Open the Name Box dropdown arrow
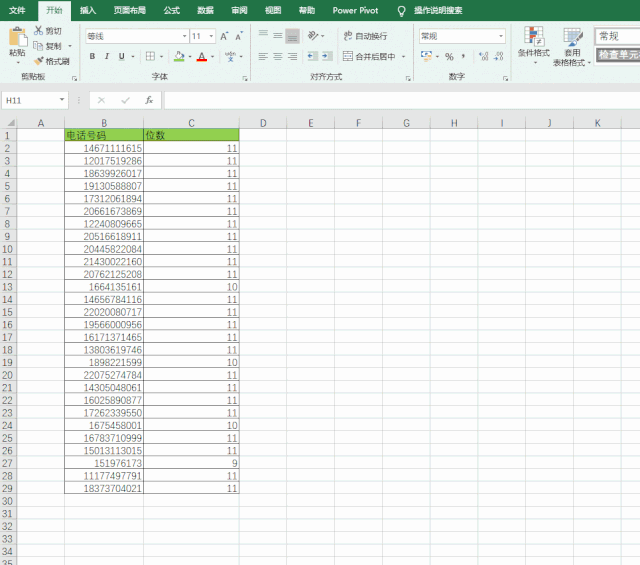The image size is (640, 565). point(62,100)
